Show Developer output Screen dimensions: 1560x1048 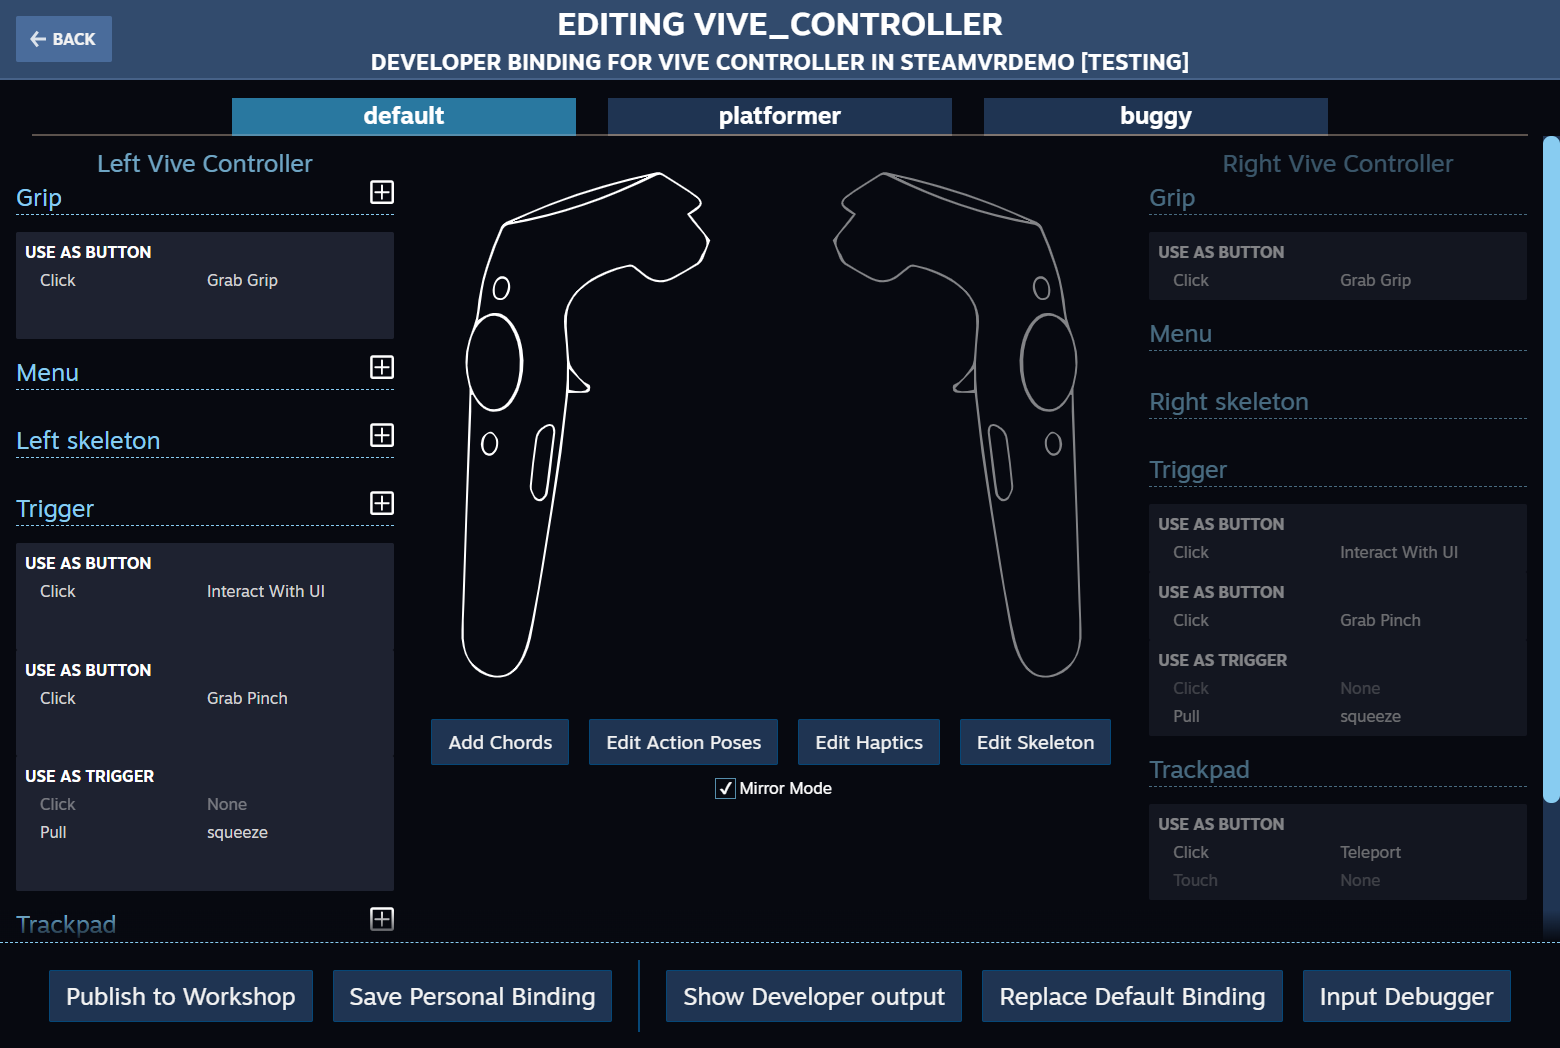(x=814, y=996)
